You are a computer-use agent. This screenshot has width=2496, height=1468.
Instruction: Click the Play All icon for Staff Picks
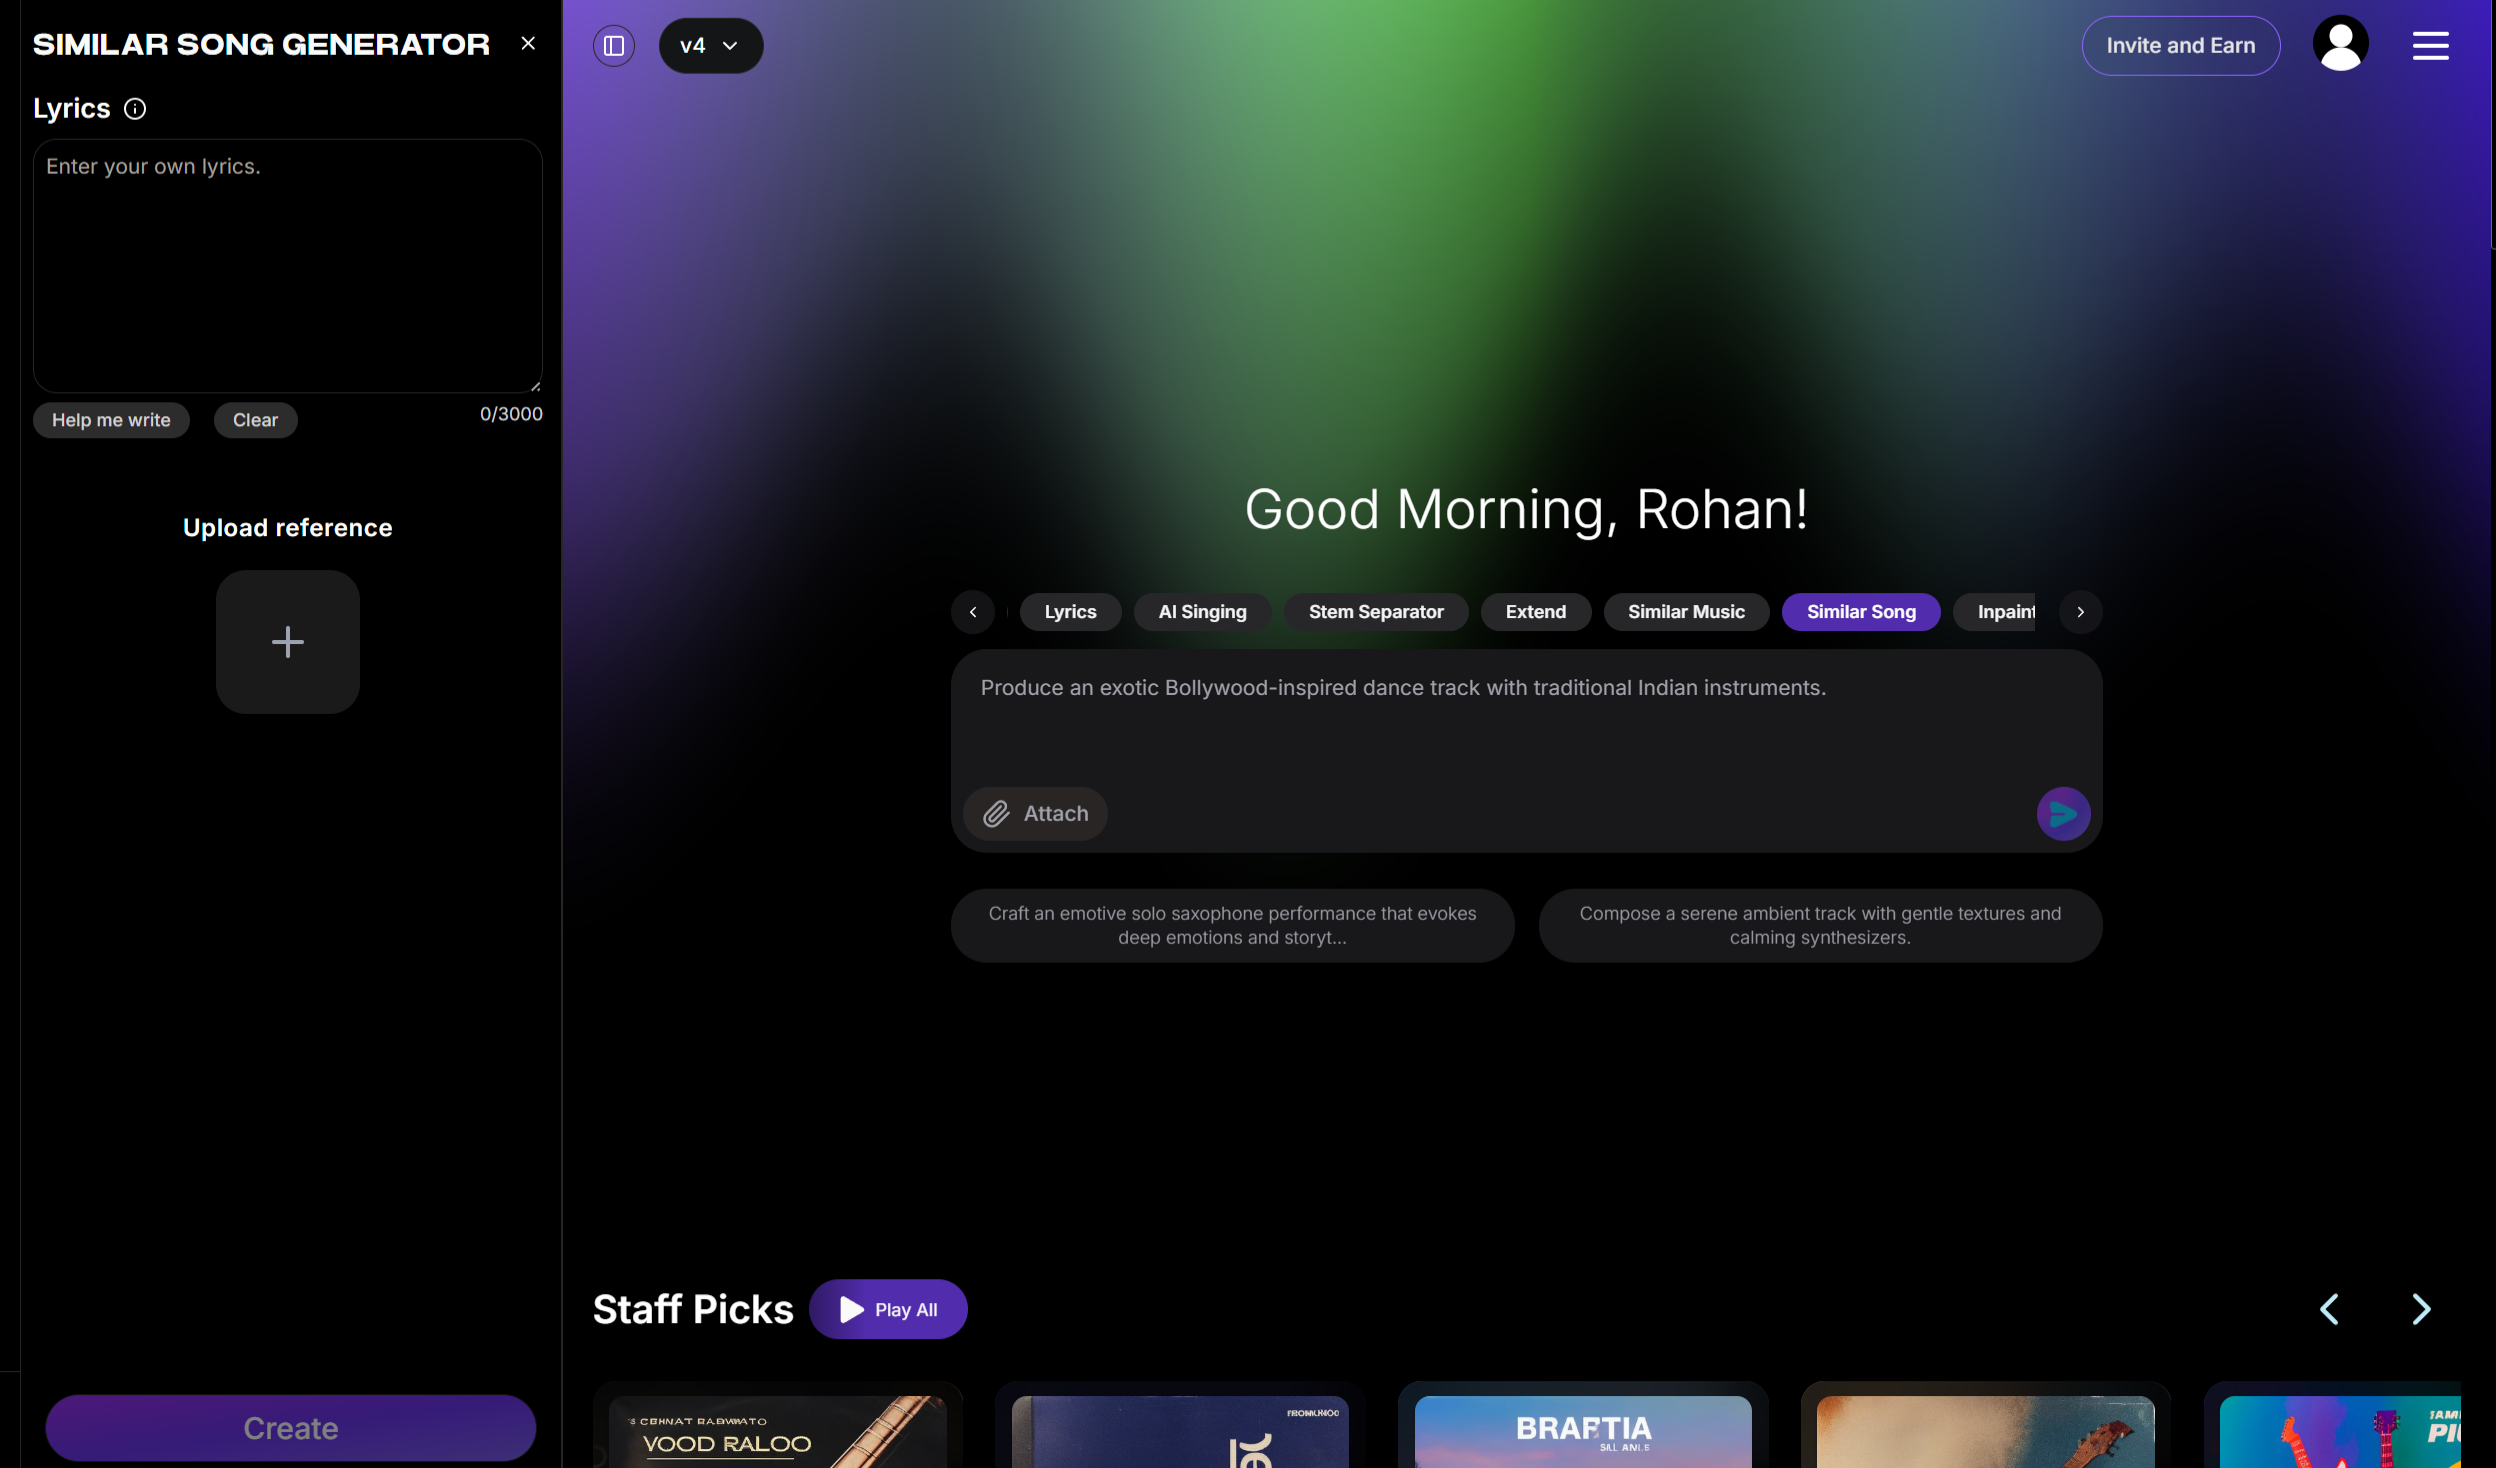click(851, 1308)
